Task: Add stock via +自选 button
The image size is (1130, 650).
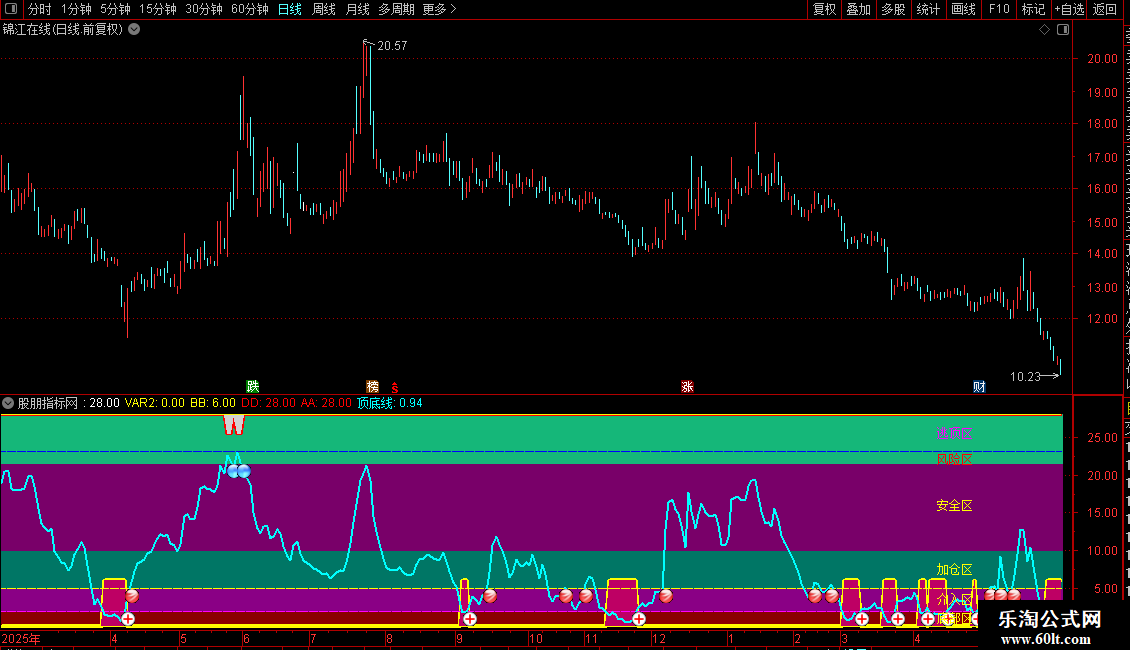Action: pyautogui.click(x=1069, y=9)
